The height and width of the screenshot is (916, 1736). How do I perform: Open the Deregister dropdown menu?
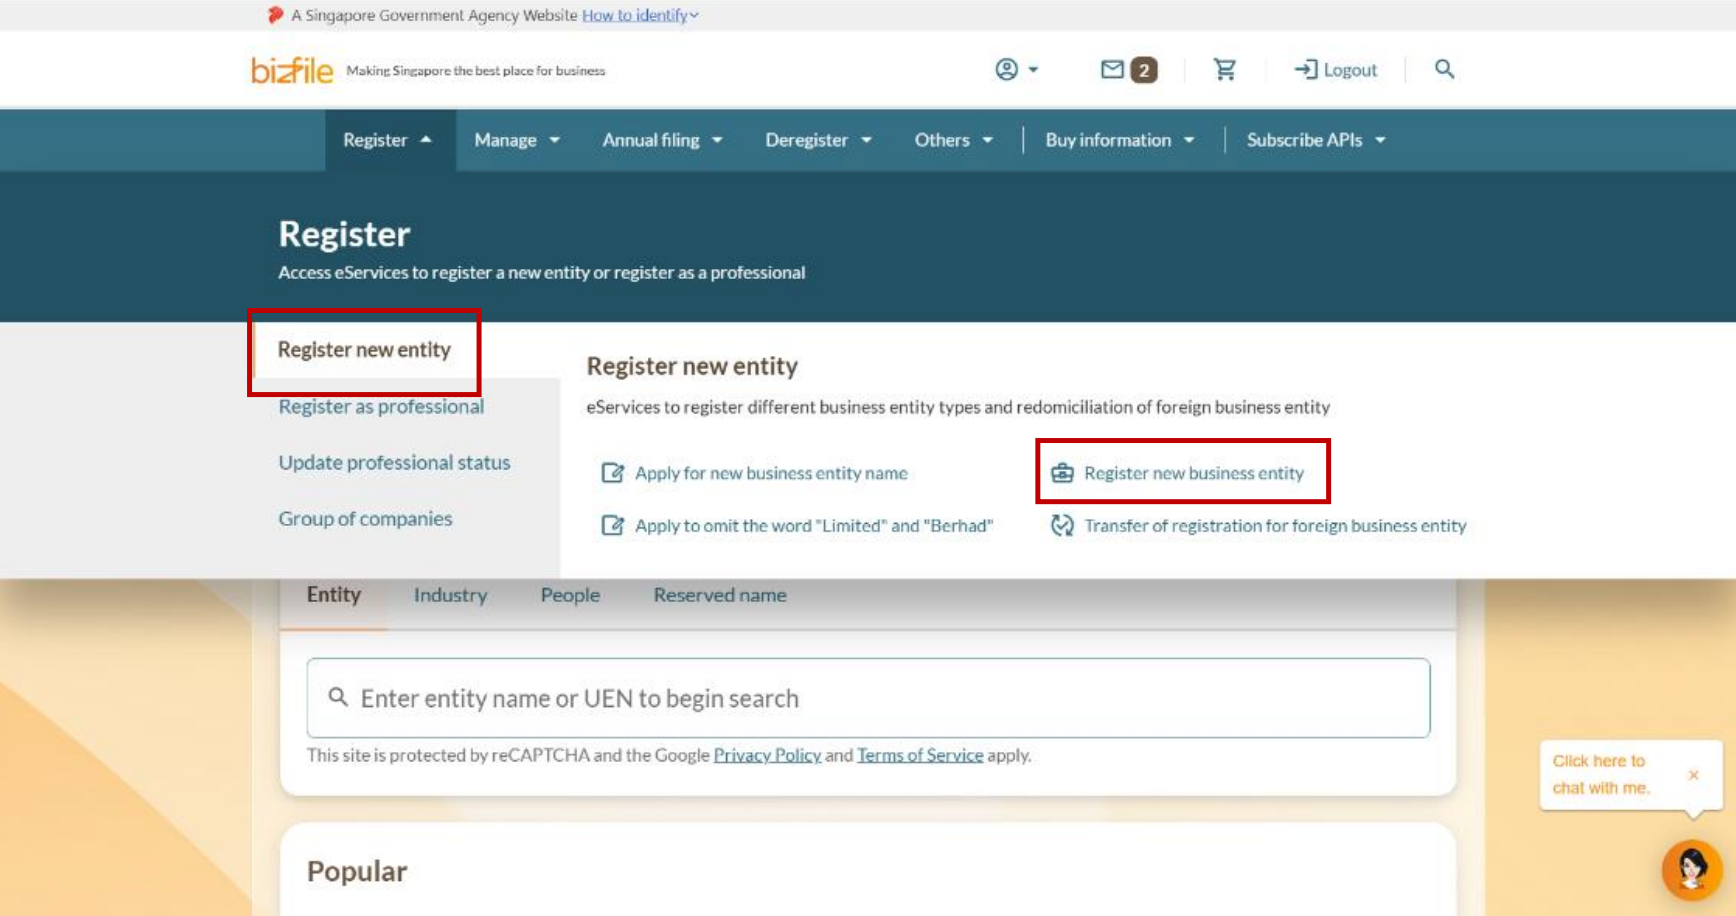pyautogui.click(x=817, y=140)
